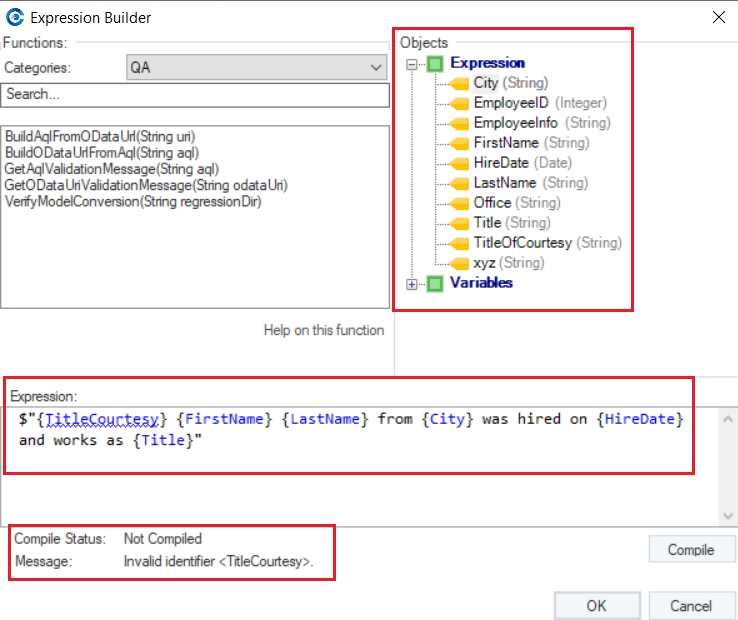Screen dimensions: 738x620
Task: Open Help on this function link
Action: 324,330
